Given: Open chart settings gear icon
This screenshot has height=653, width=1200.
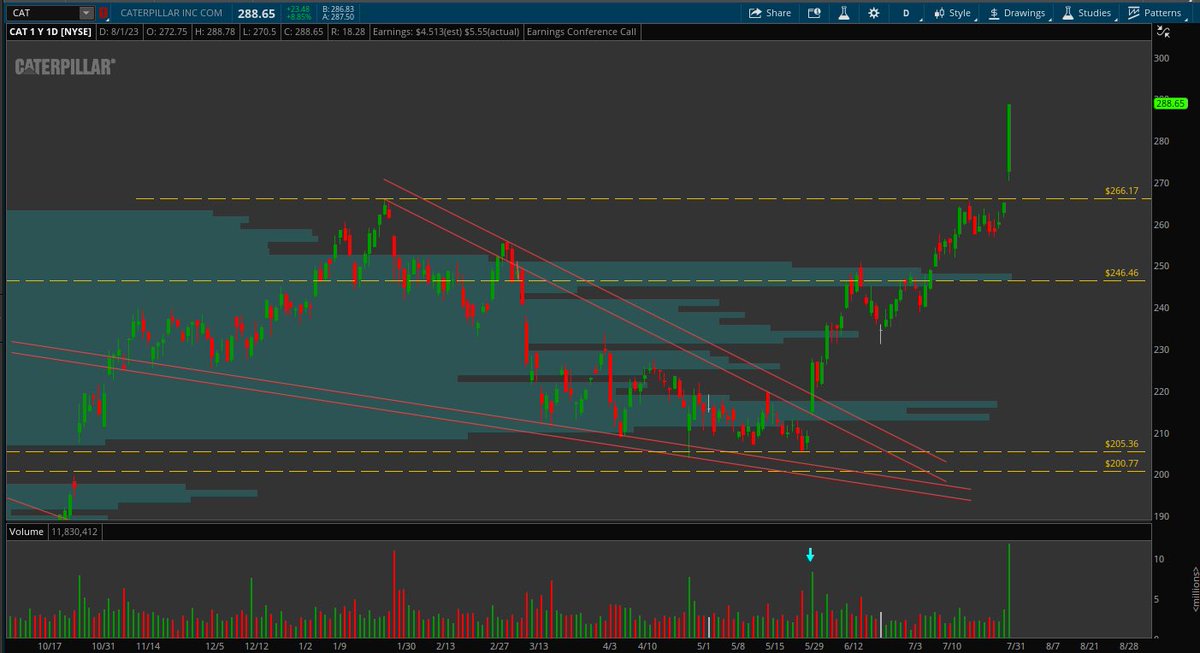Looking at the screenshot, I should tap(874, 13).
